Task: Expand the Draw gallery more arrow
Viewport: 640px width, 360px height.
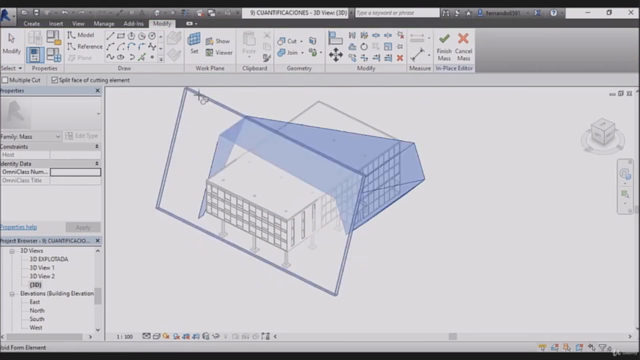Action: tap(161, 59)
